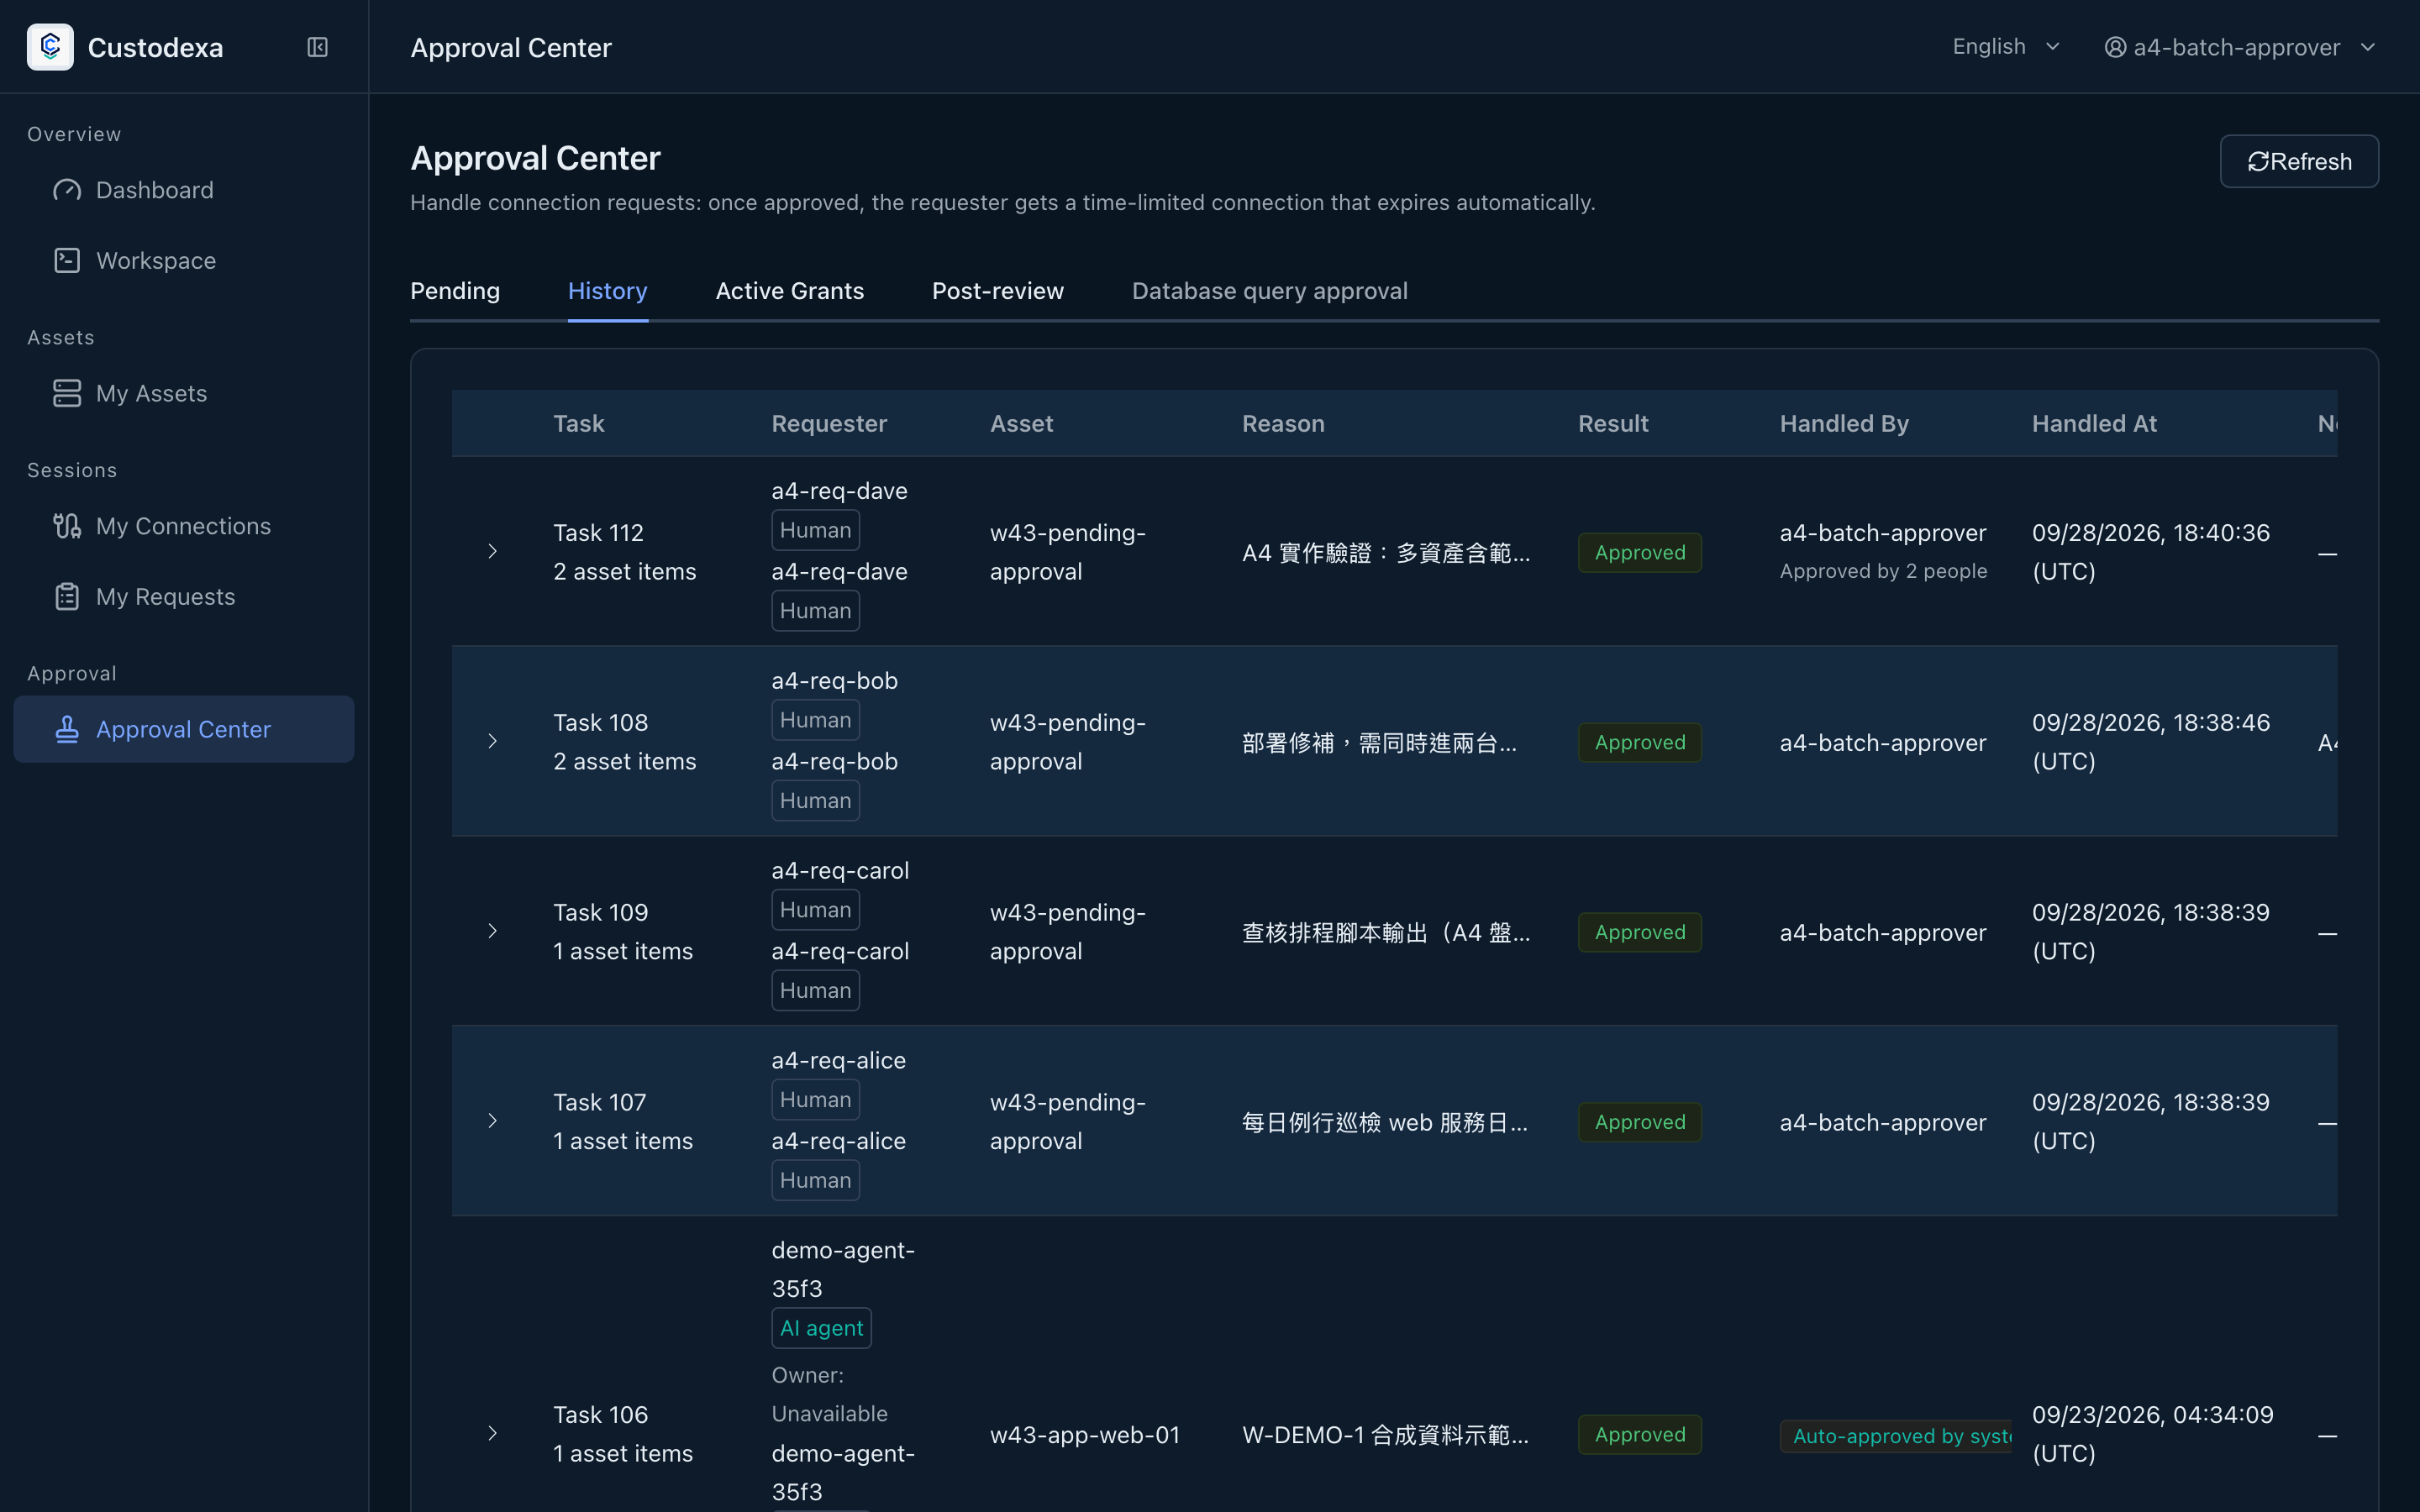Click the '09/28/2026, 18:38:46' timestamp

tap(2150, 723)
